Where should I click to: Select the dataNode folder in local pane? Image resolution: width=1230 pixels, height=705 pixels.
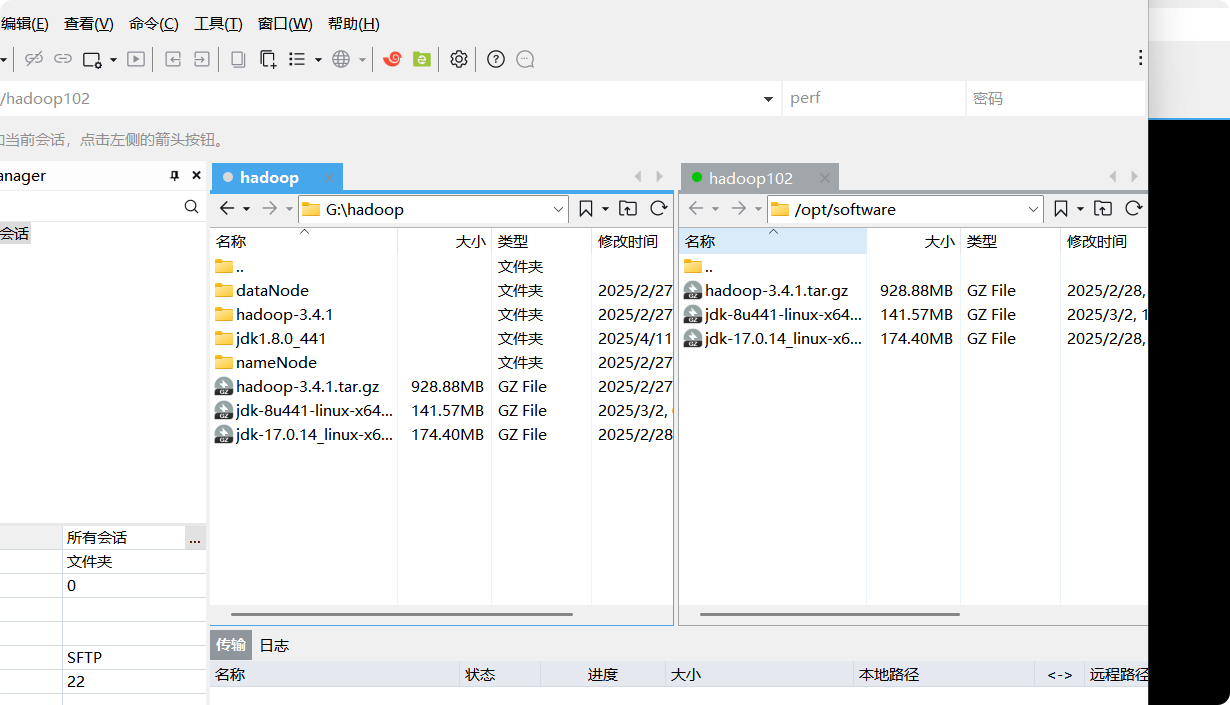(x=272, y=290)
